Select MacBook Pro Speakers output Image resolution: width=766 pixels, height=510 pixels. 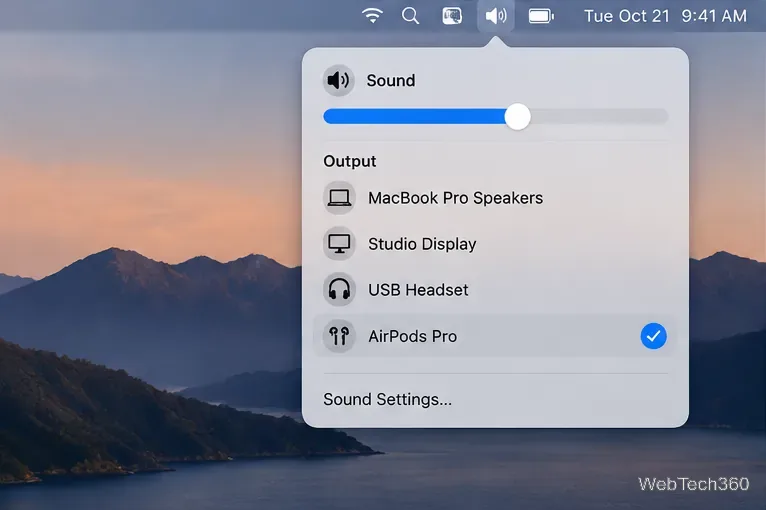point(495,198)
